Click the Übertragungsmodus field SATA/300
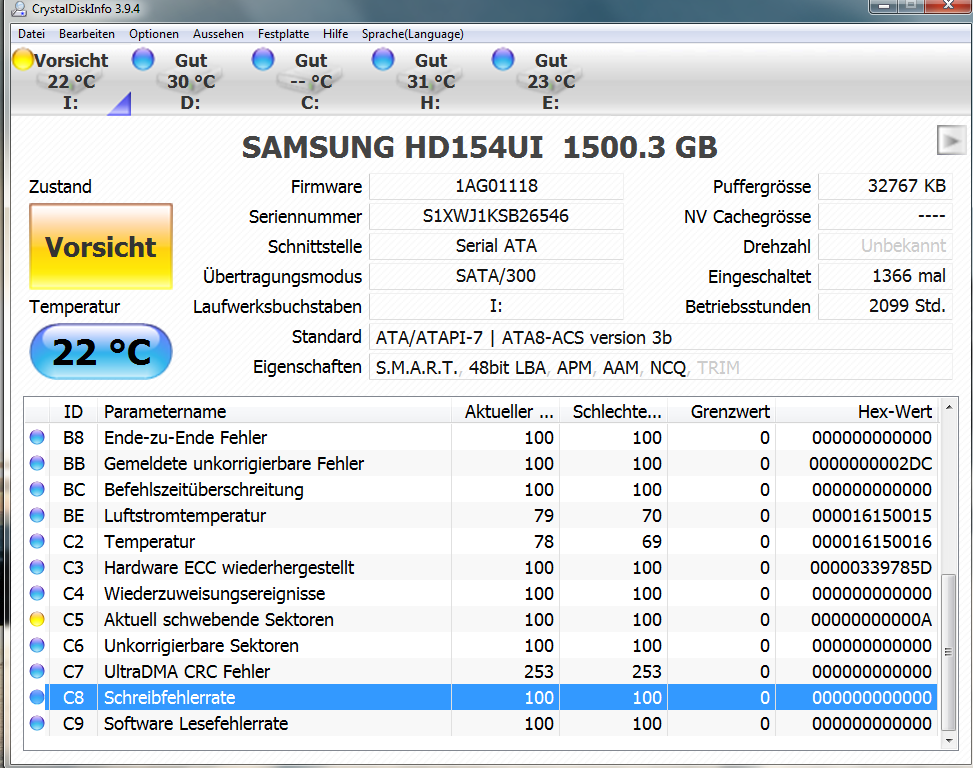Screen dimensions: 973x768 tap(496, 276)
